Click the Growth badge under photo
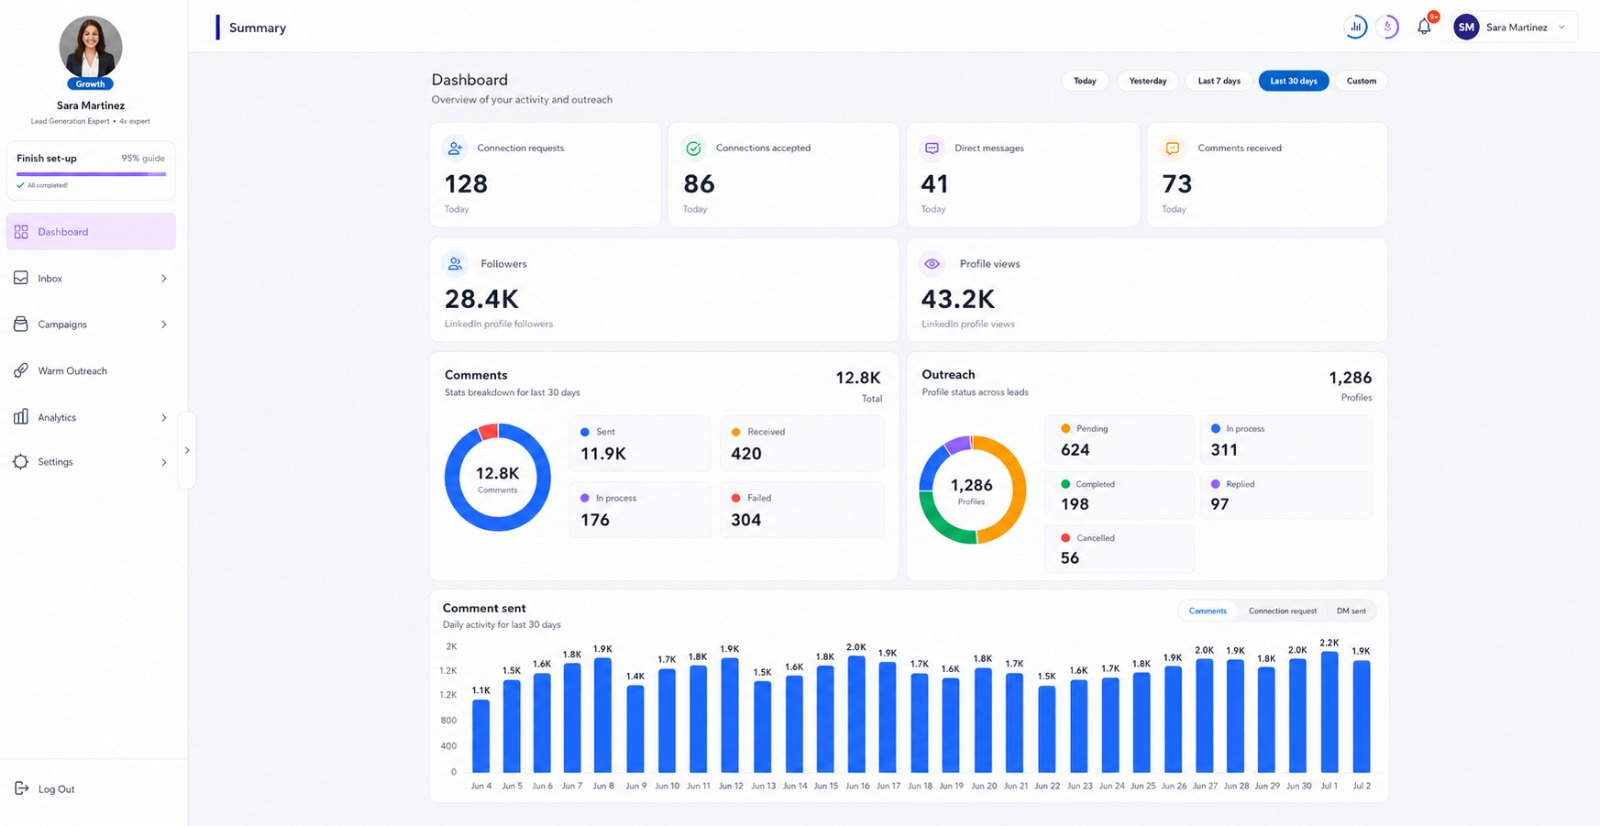Image resolution: width=1600 pixels, height=826 pixels. point(90,84)
